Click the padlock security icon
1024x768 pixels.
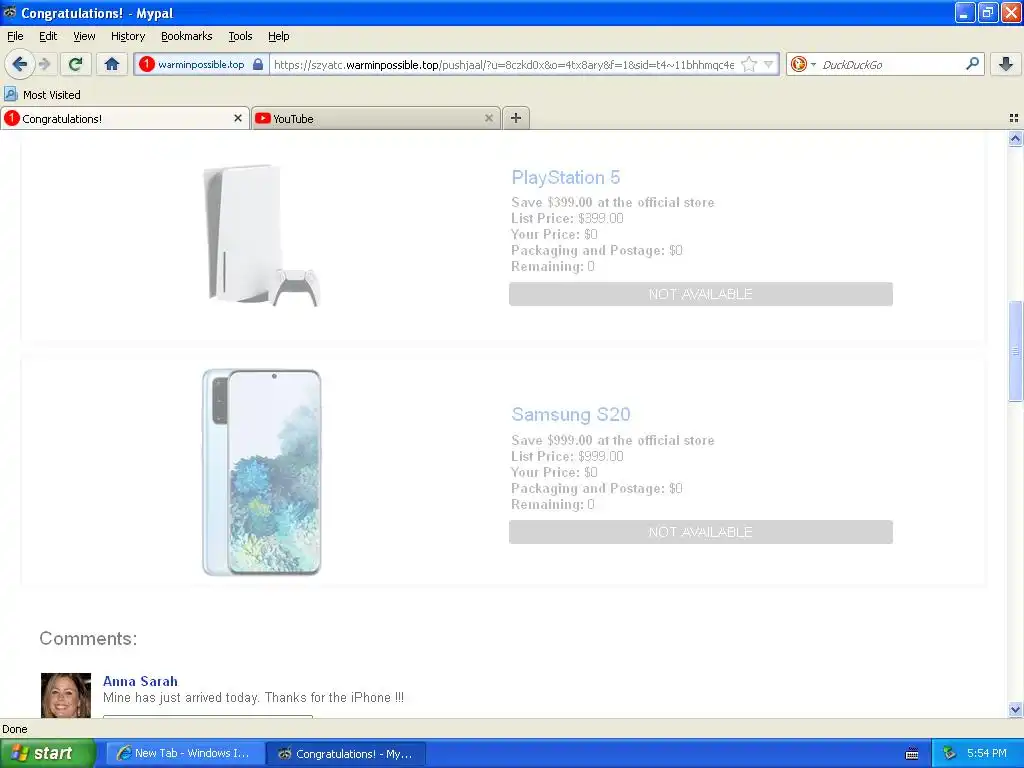point(258,64)
